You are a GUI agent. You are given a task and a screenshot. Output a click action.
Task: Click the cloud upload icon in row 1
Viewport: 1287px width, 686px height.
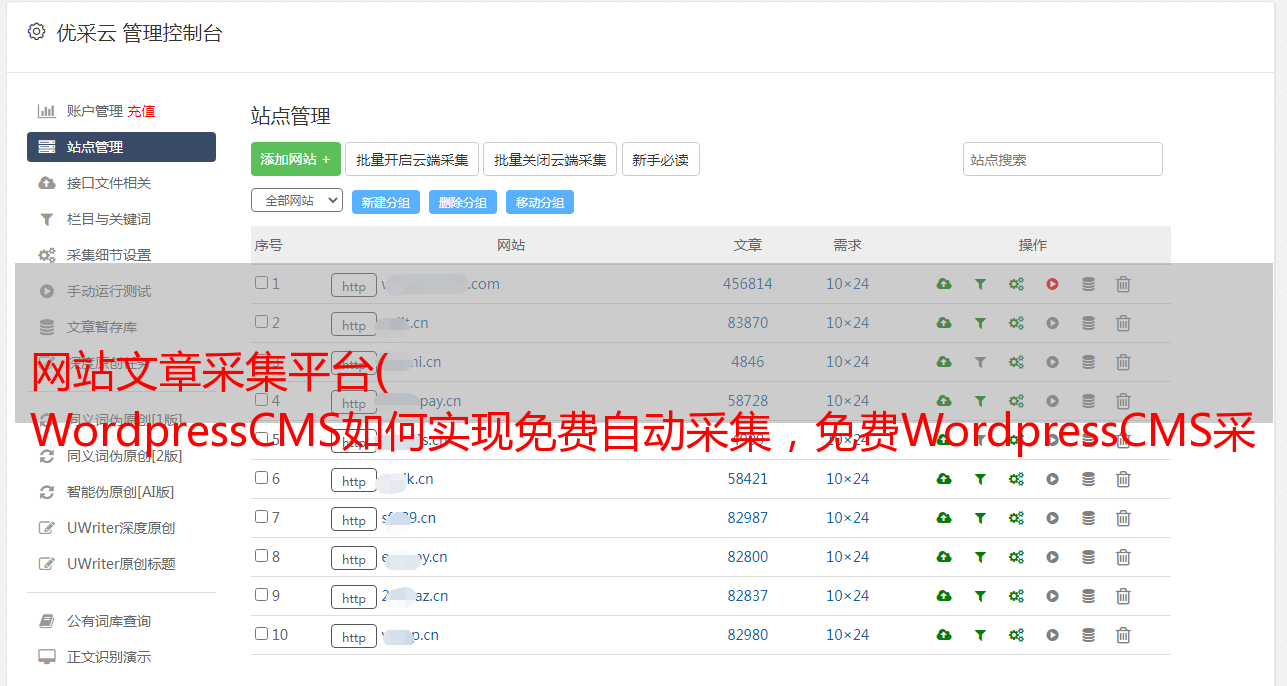(944, 284)
